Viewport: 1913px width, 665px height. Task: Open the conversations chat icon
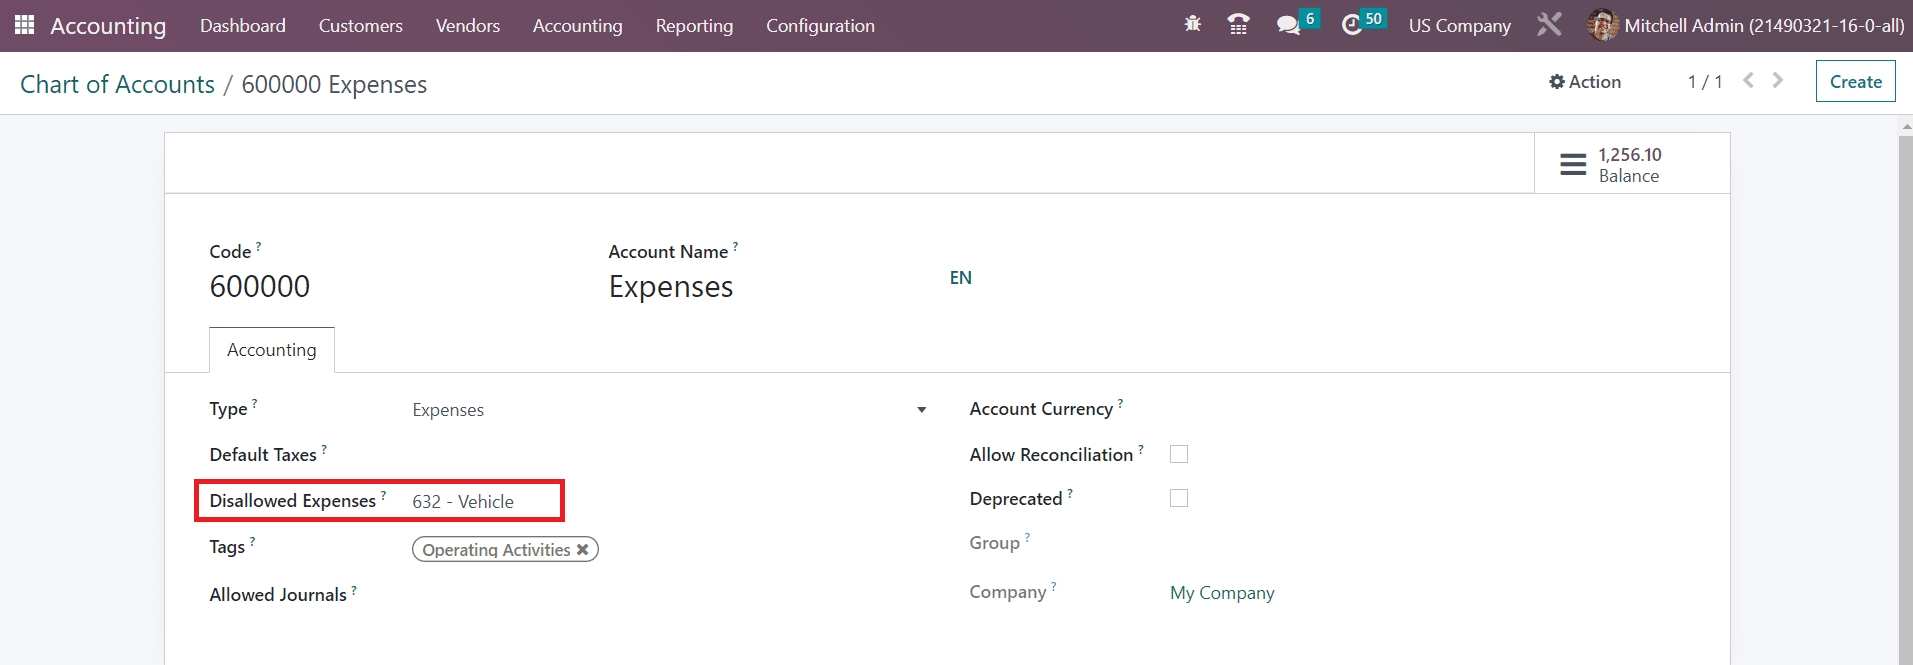point(1289,25)
